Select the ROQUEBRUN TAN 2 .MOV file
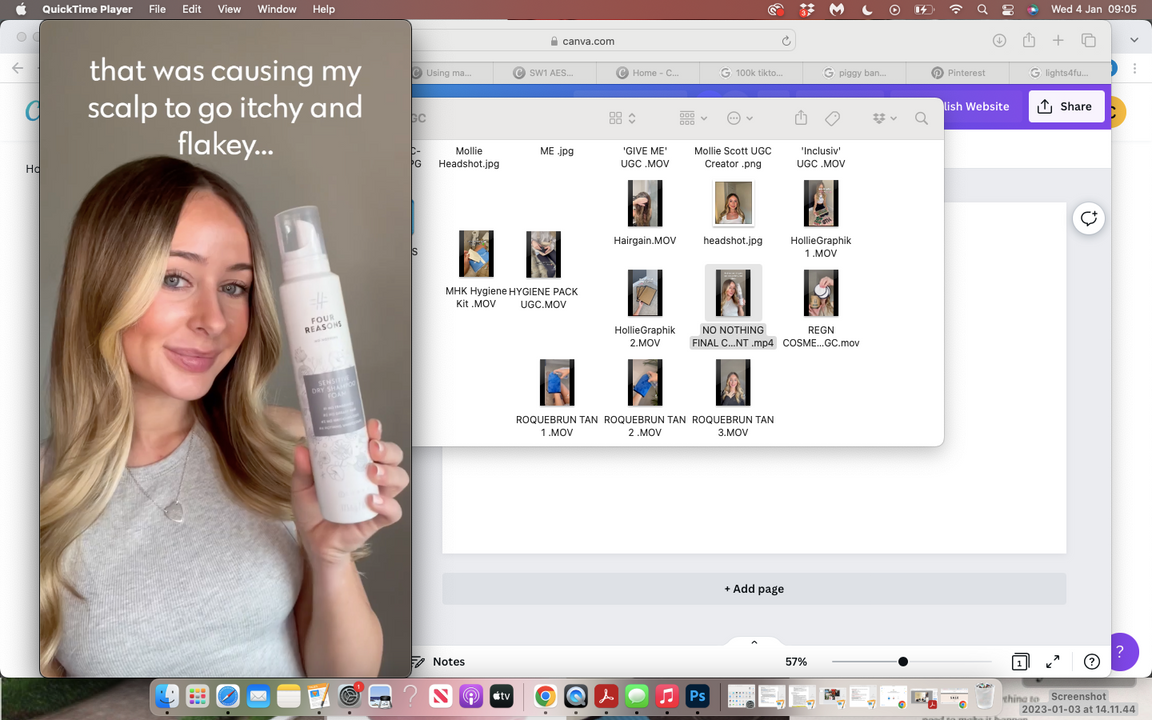Screen dimensions: 1152x720 pos(645,398)
